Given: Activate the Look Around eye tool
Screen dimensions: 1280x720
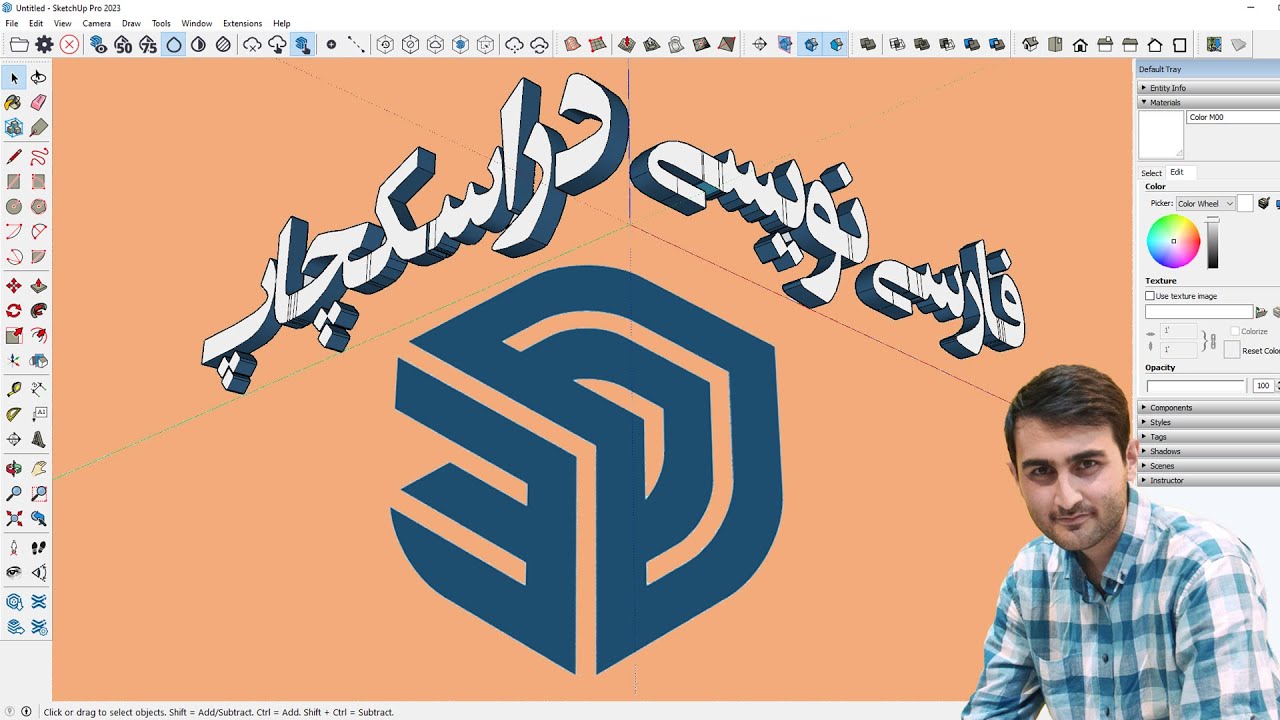Looking at the screenshot, I should pos(14,572).
